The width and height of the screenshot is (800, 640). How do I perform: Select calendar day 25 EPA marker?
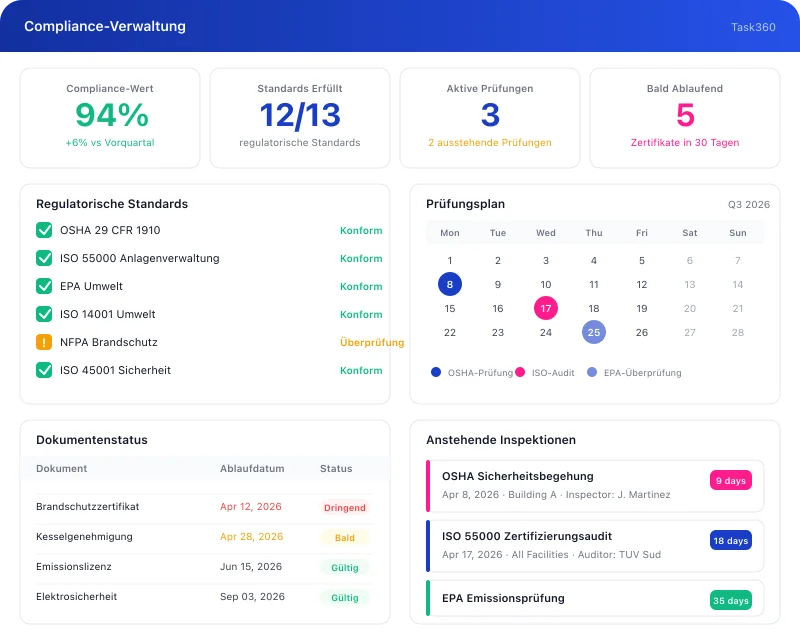tap(594, 332)
